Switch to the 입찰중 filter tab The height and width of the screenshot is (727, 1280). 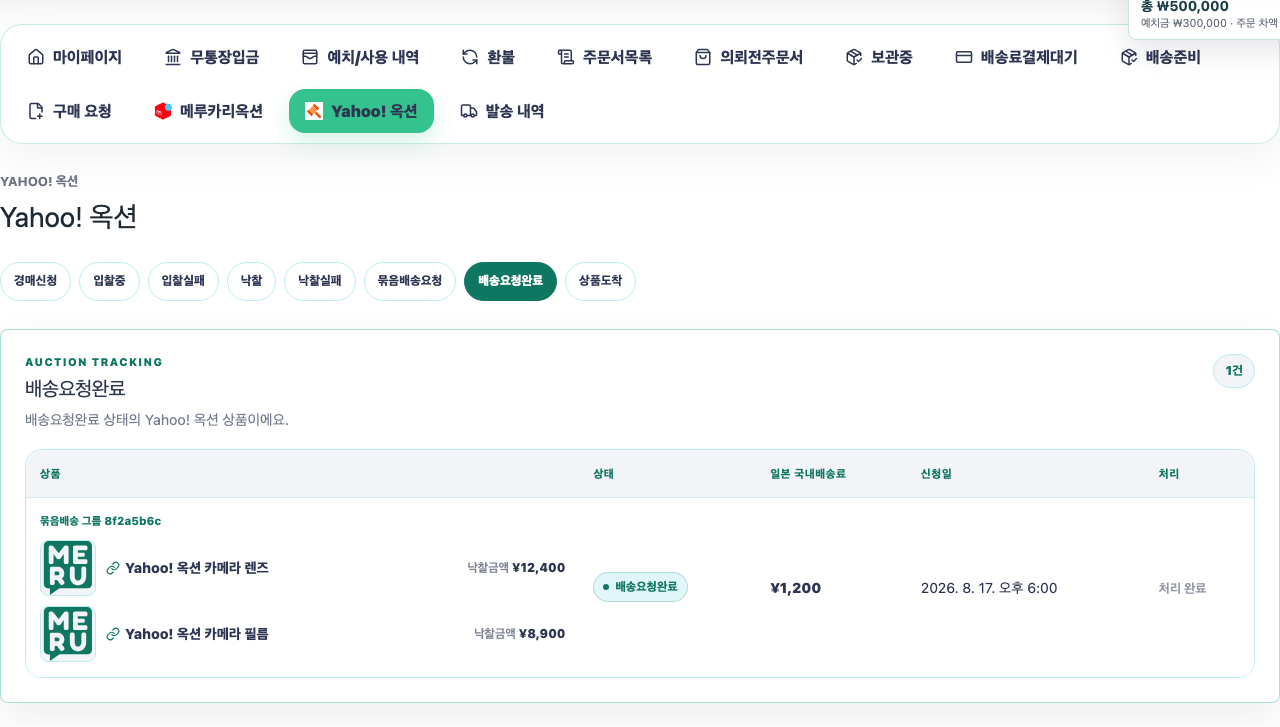(109, 281)
